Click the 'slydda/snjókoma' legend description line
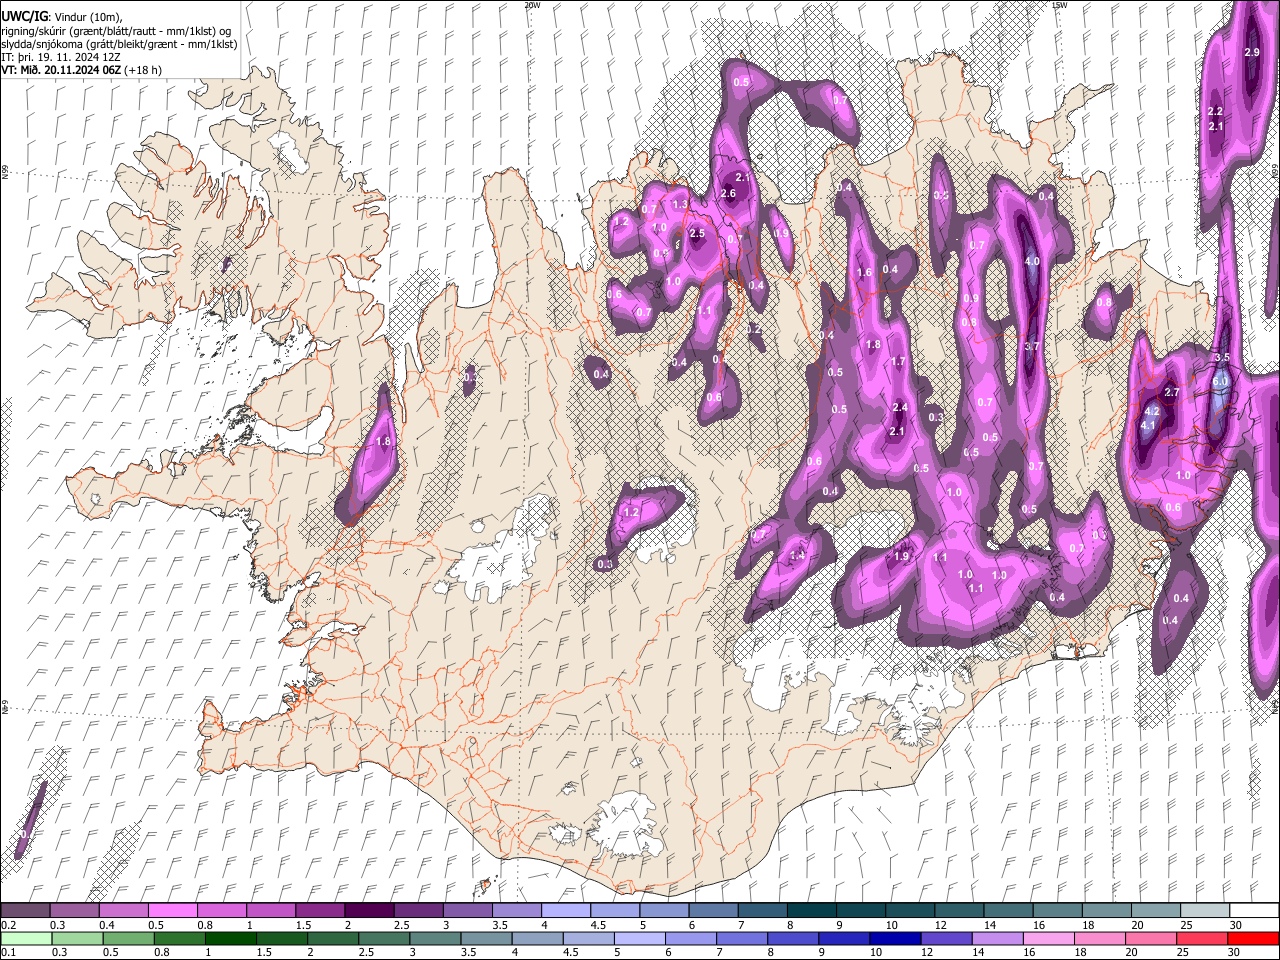Viewport: 1280px width, 960px height. pyautogui.click(x=119, y=44)
